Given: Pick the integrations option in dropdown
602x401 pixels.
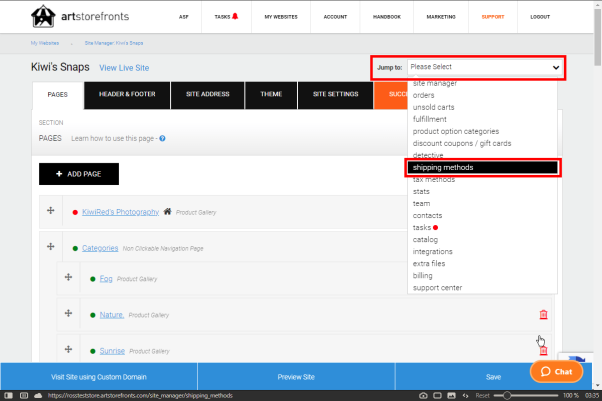Looking at the screenshot, I should (434, 251).
